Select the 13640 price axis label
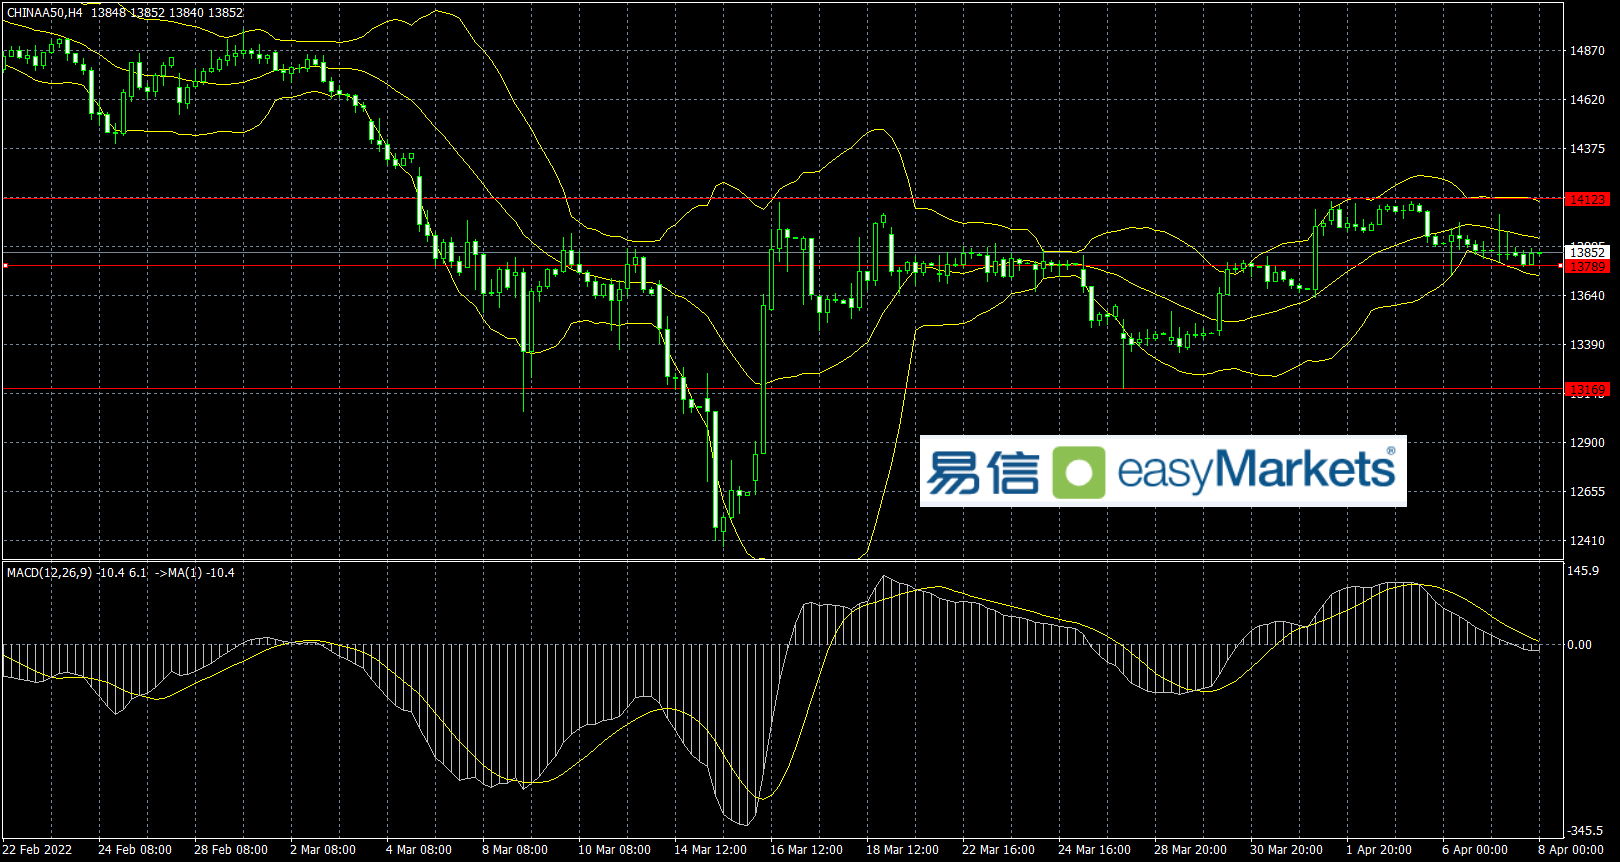 (x=1587, y=296)
